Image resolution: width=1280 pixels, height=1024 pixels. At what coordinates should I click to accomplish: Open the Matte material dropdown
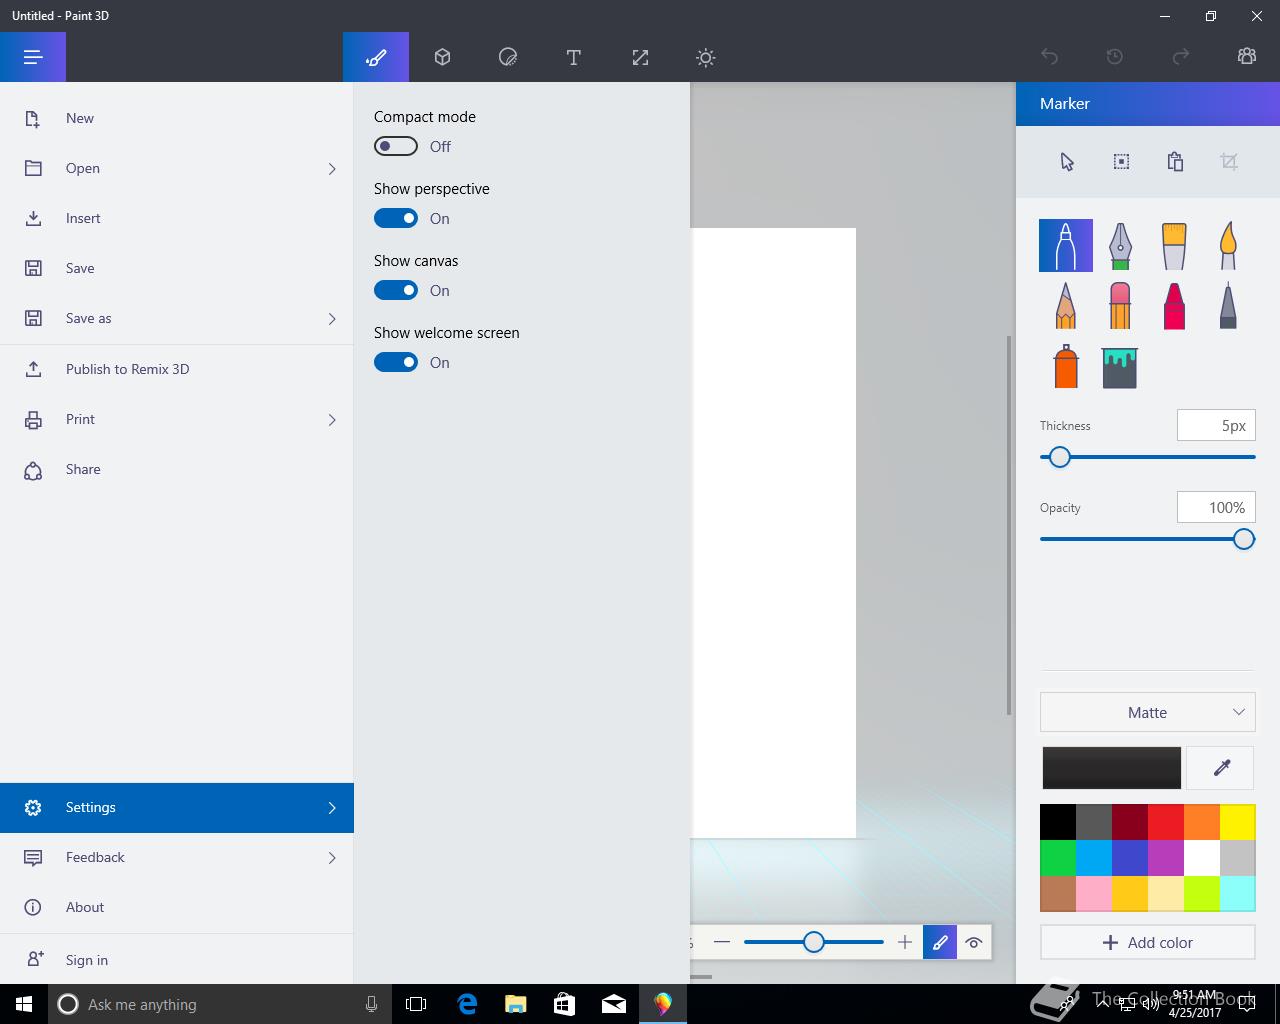pyautogui.click(x=1147, y=712)
